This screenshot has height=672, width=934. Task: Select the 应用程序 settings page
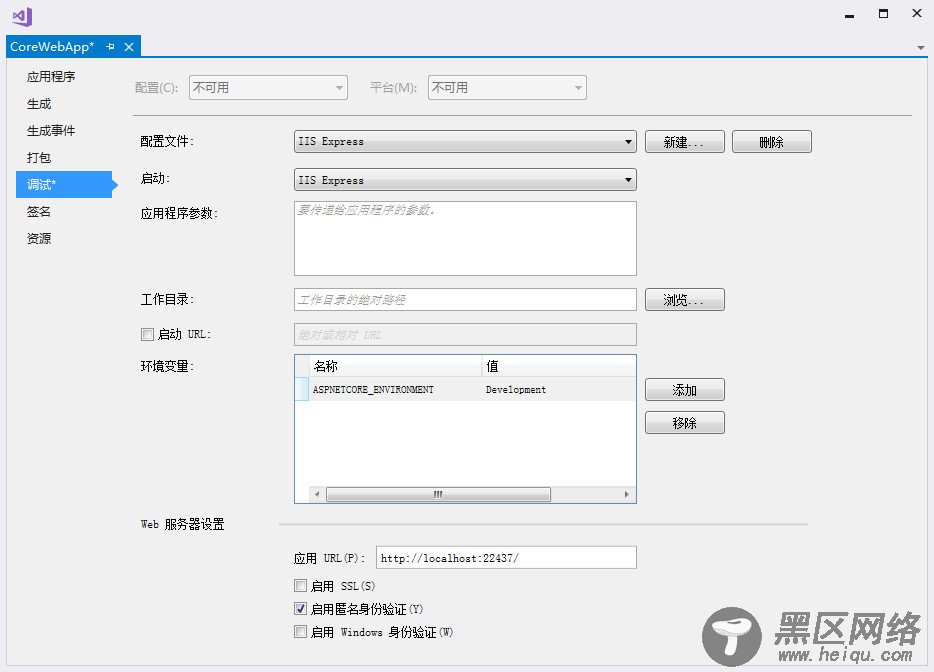point(51,76)
